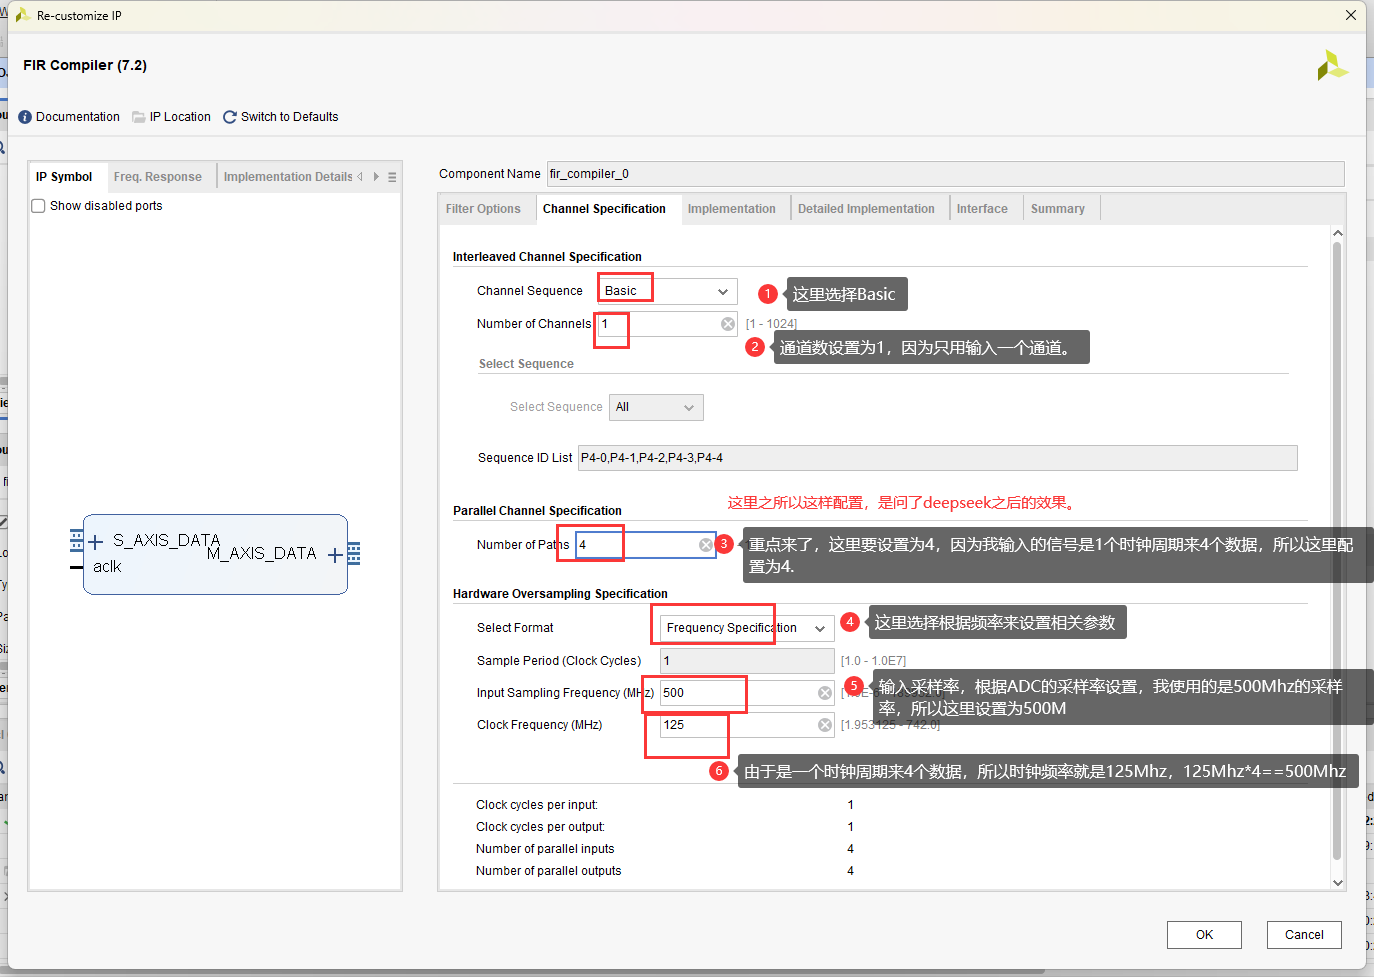Switch to the Filter Options tab
The image size is (1374, 977).
point(483,209)
